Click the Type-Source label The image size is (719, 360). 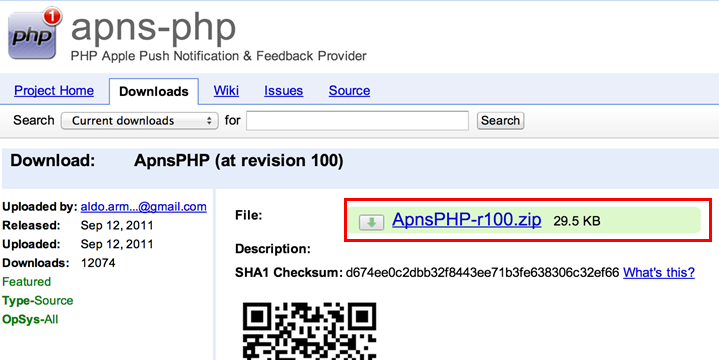38,301
